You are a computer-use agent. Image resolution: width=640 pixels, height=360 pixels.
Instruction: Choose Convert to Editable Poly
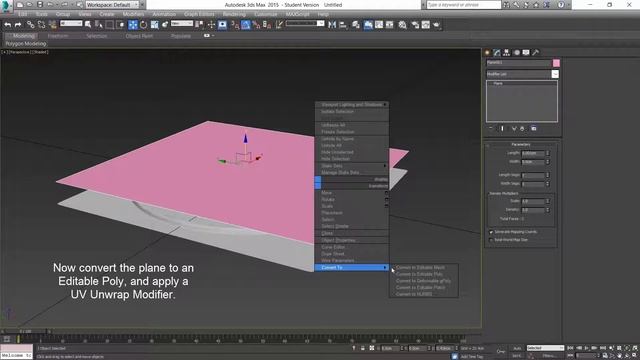pos(419,274)
